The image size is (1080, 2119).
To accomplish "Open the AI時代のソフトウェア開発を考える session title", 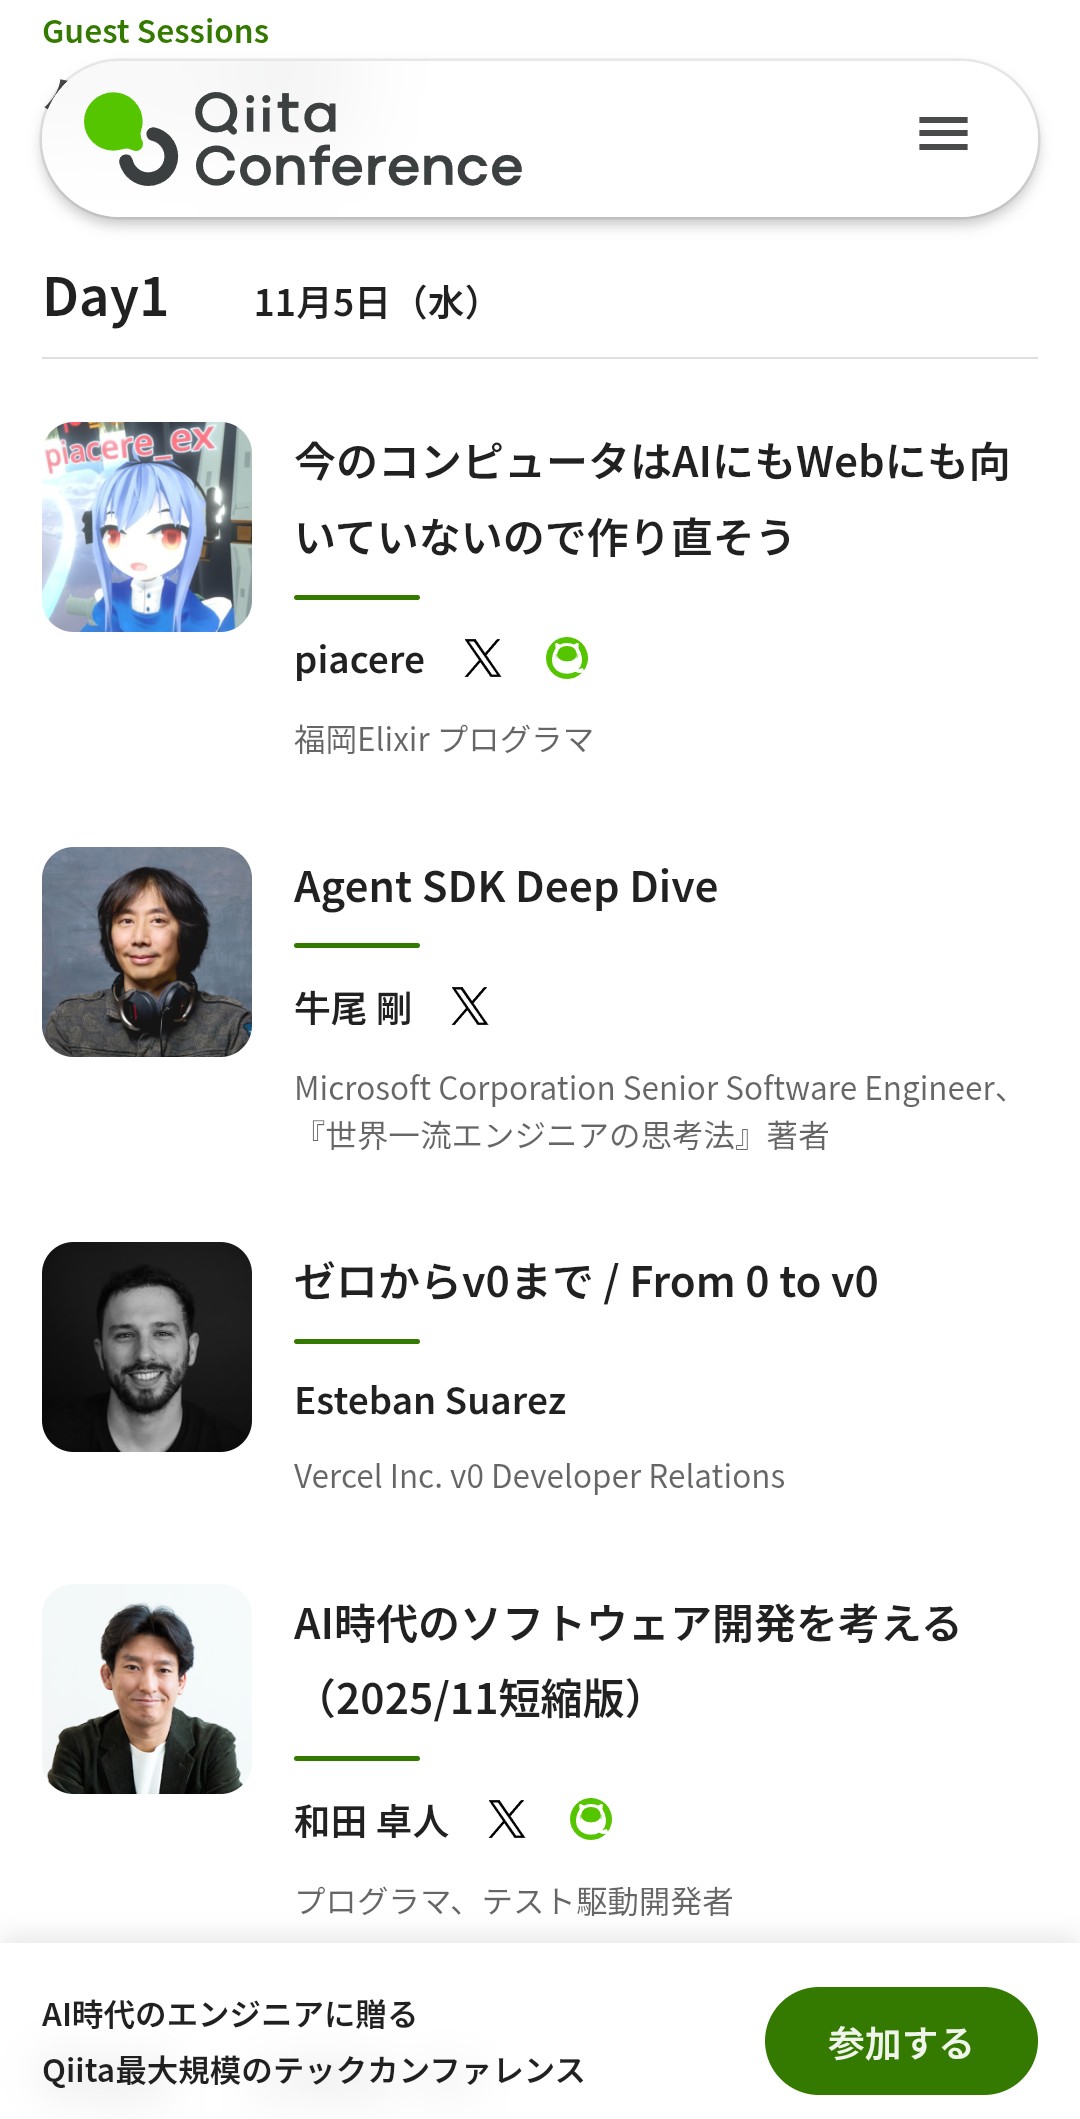I will pyautogui.click(x=627, y=1661).
